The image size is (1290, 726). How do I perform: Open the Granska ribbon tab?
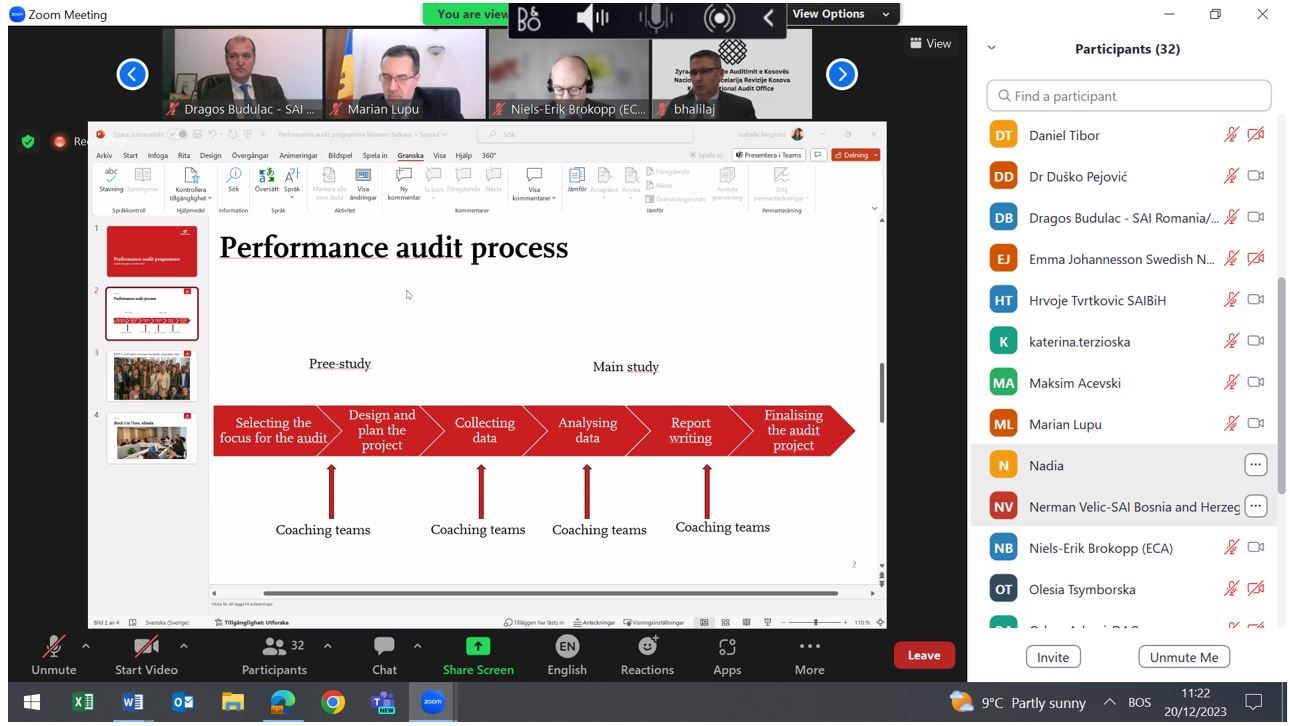[x=410, y=155]
